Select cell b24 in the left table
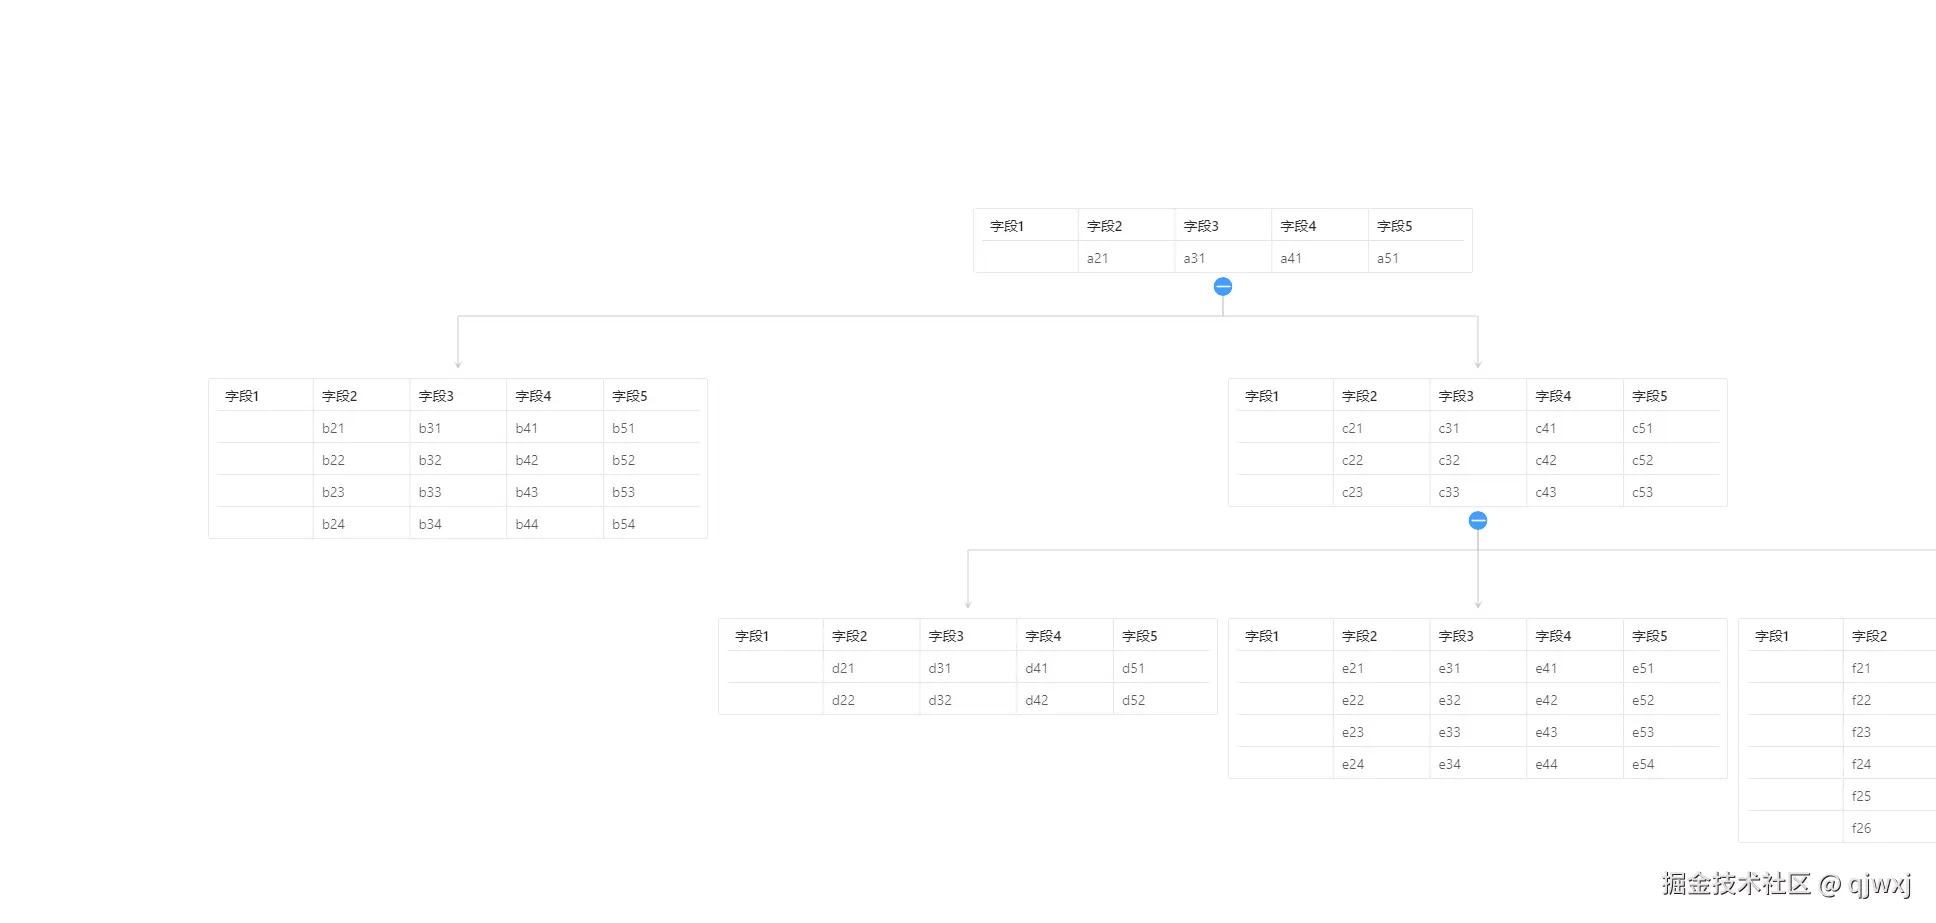This screenshot has height=923, width=1936. 333,523
